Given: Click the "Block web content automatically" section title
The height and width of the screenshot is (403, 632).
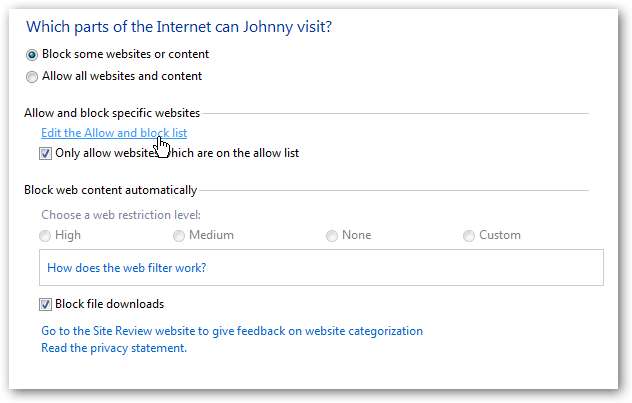Looking at the screenshot, I should tap(109, 190).
